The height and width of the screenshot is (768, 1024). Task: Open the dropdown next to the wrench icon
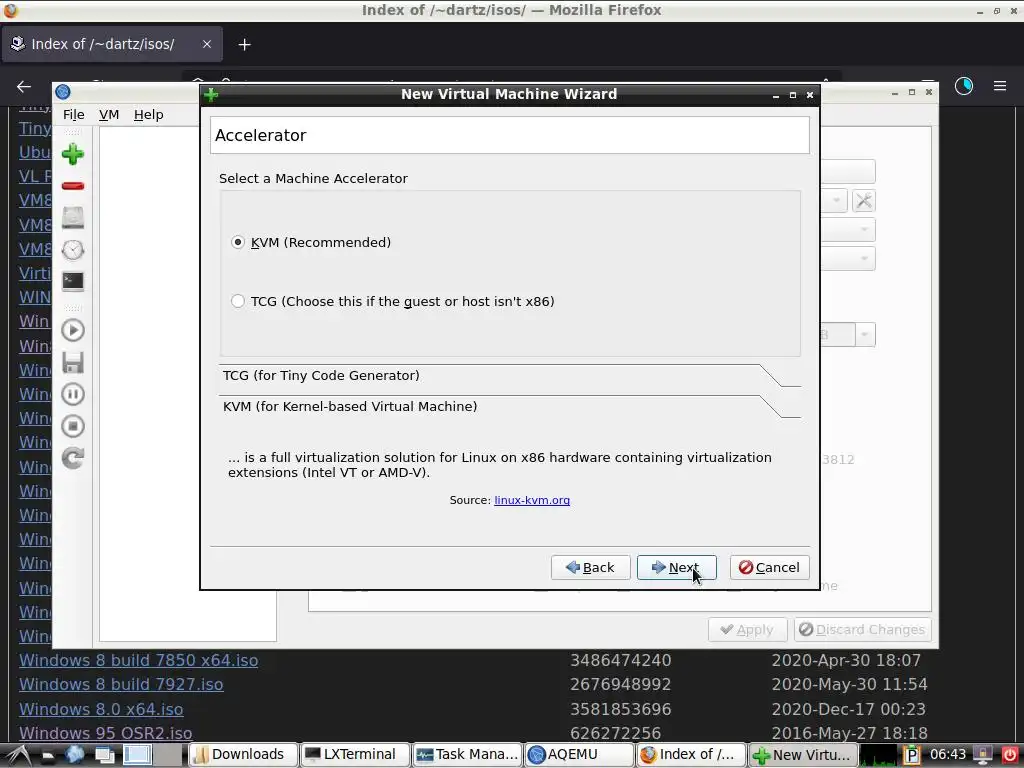pos(835,201)
